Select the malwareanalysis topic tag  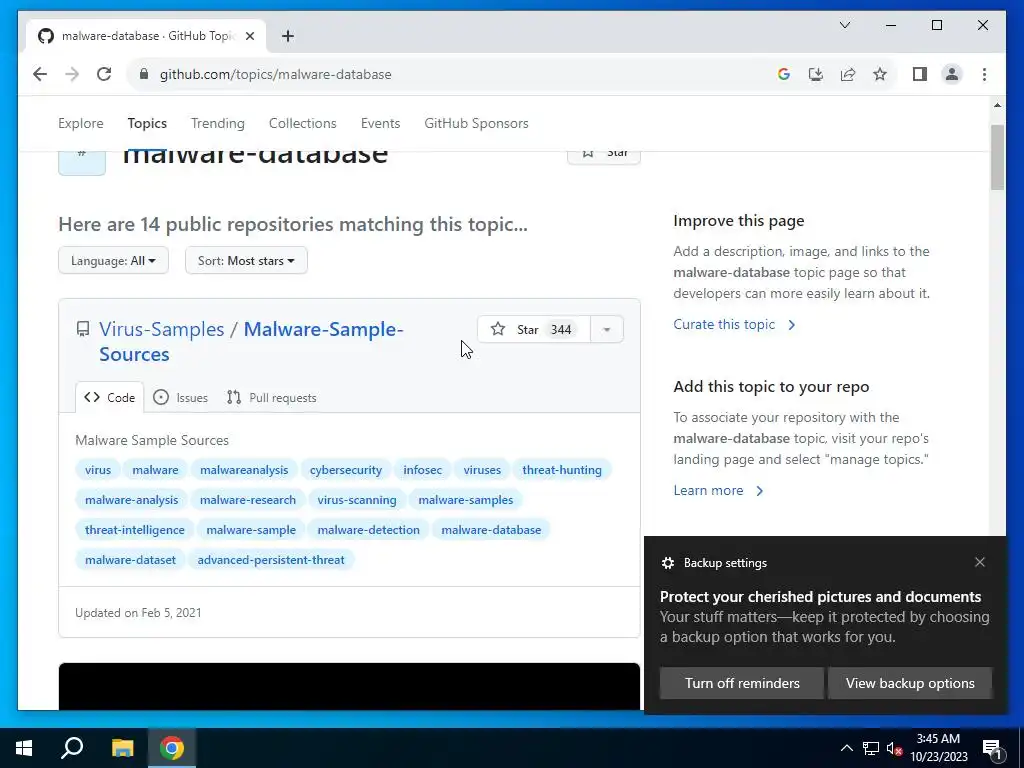tap(244, 470)
